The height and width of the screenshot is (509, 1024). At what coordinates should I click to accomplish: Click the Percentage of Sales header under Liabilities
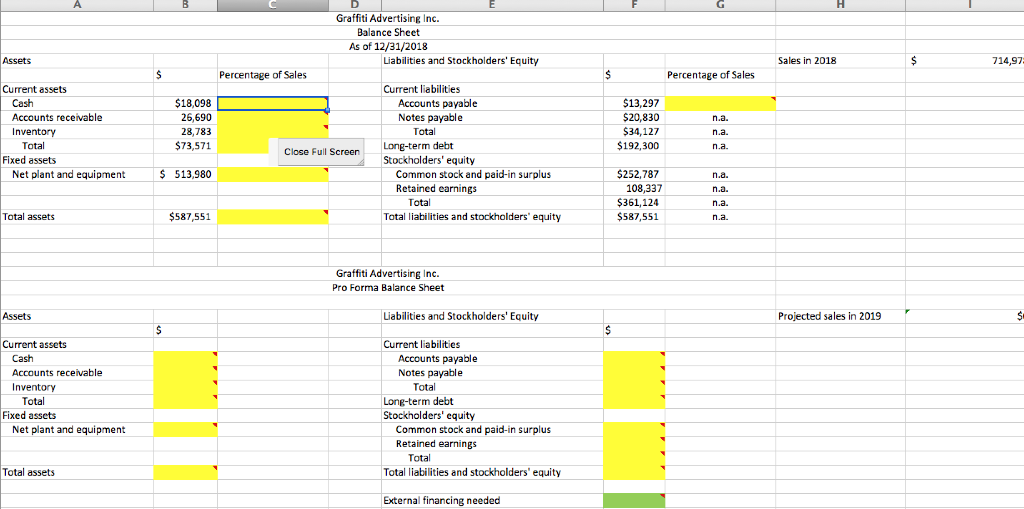tap(711, 75)
